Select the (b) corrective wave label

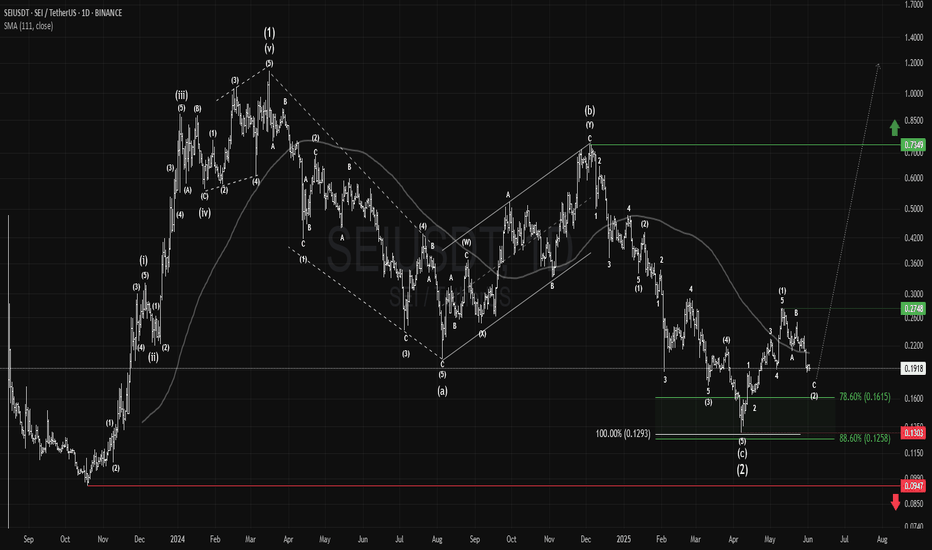[x=589, y=111]
